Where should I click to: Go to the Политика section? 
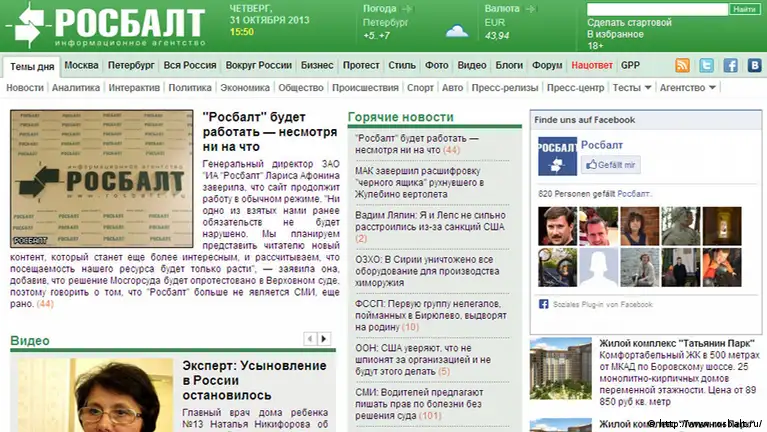tap(190, 88)
